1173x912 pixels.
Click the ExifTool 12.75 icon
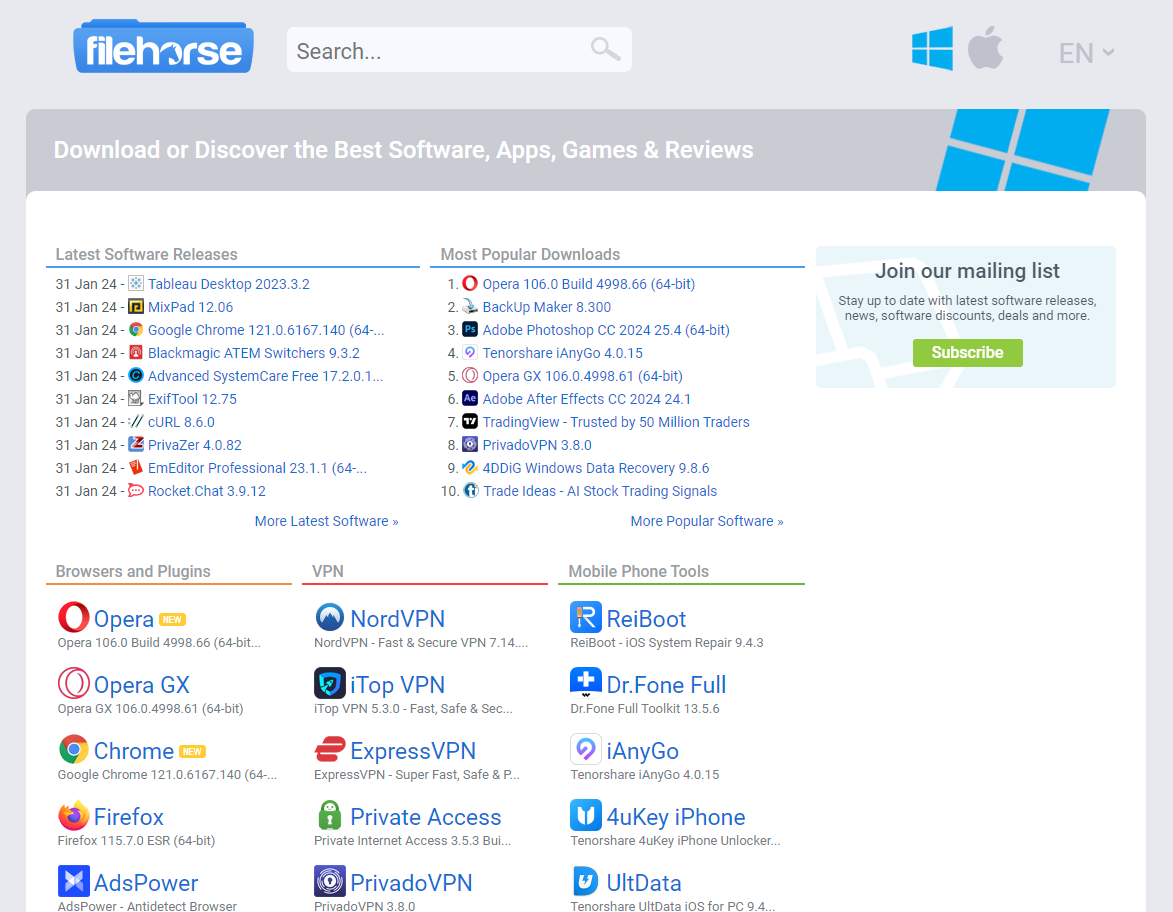click(x=136, y=399)
